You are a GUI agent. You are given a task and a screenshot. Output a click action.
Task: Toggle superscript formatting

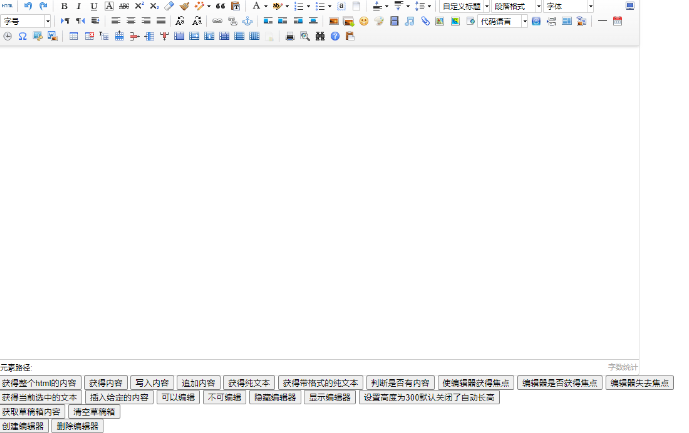coord(139,6)
